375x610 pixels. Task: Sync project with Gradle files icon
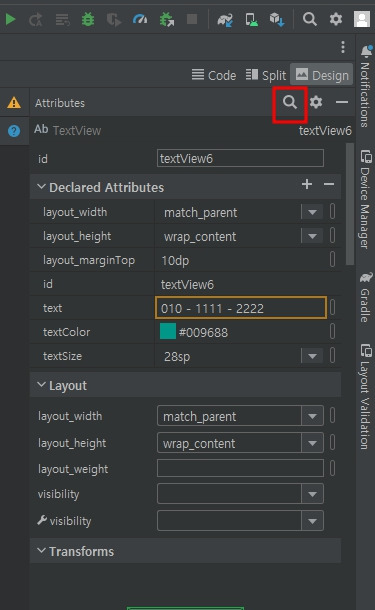click(x=225, y=19)
